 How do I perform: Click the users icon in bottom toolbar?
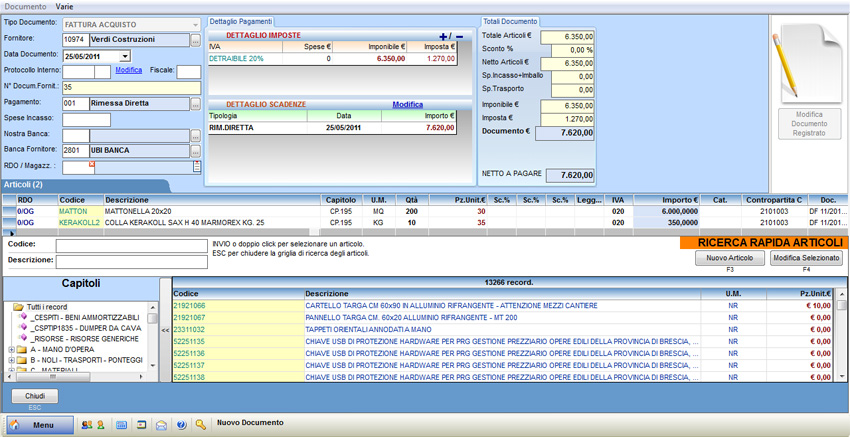click(85, 425)
